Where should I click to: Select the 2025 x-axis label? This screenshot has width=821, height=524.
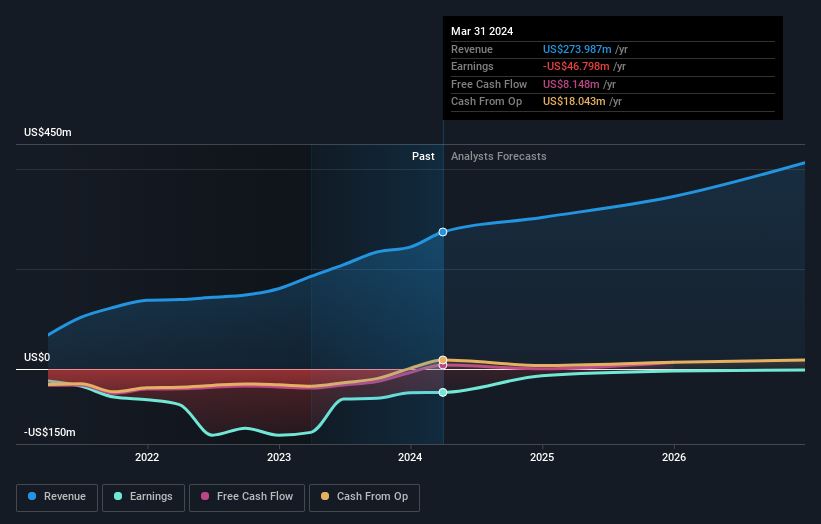click(x=542, y=458)
